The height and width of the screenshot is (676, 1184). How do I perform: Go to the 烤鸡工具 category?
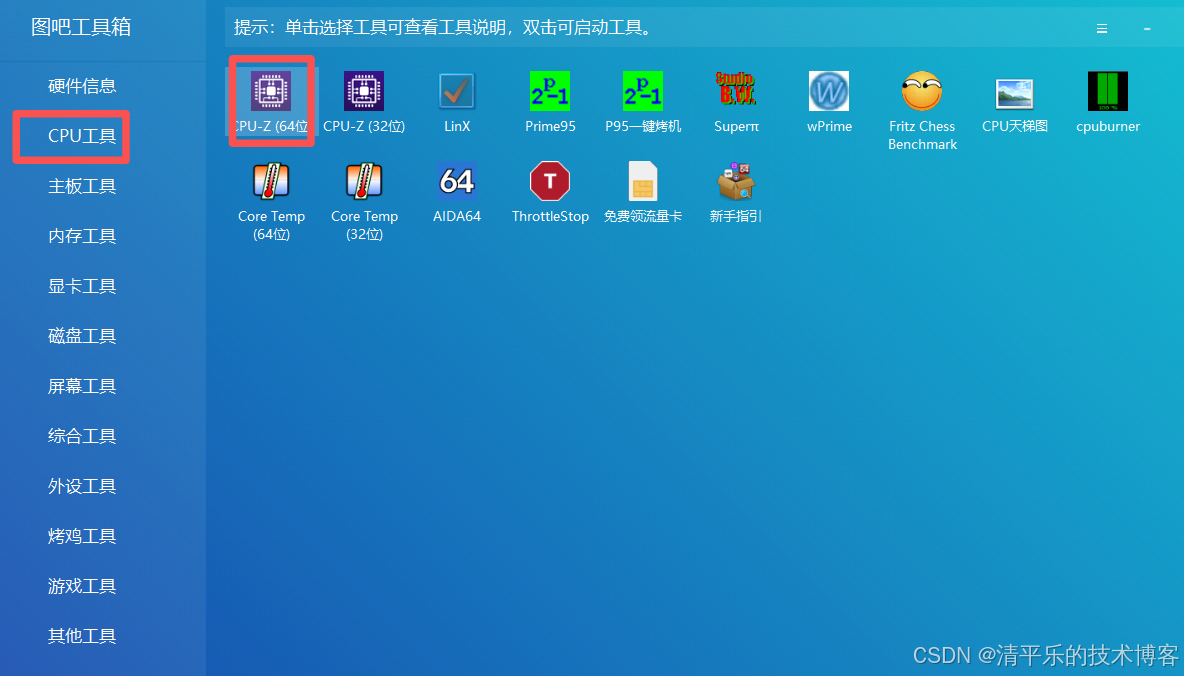82,536
